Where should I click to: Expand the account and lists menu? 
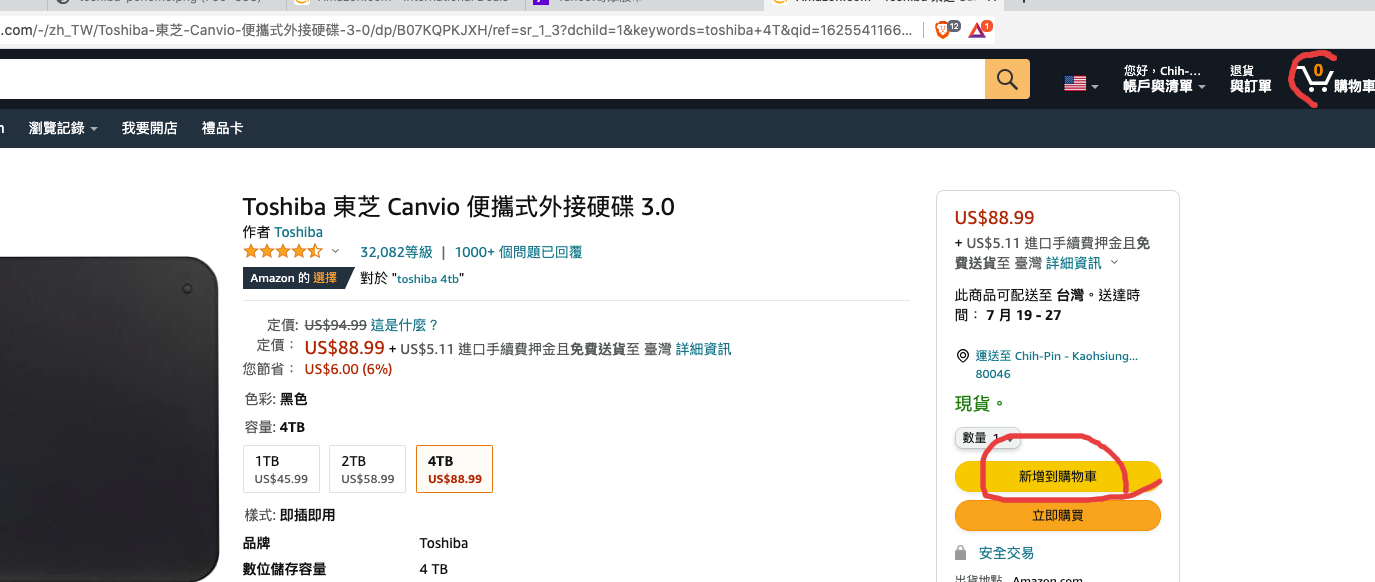(x=1164, y=79)
